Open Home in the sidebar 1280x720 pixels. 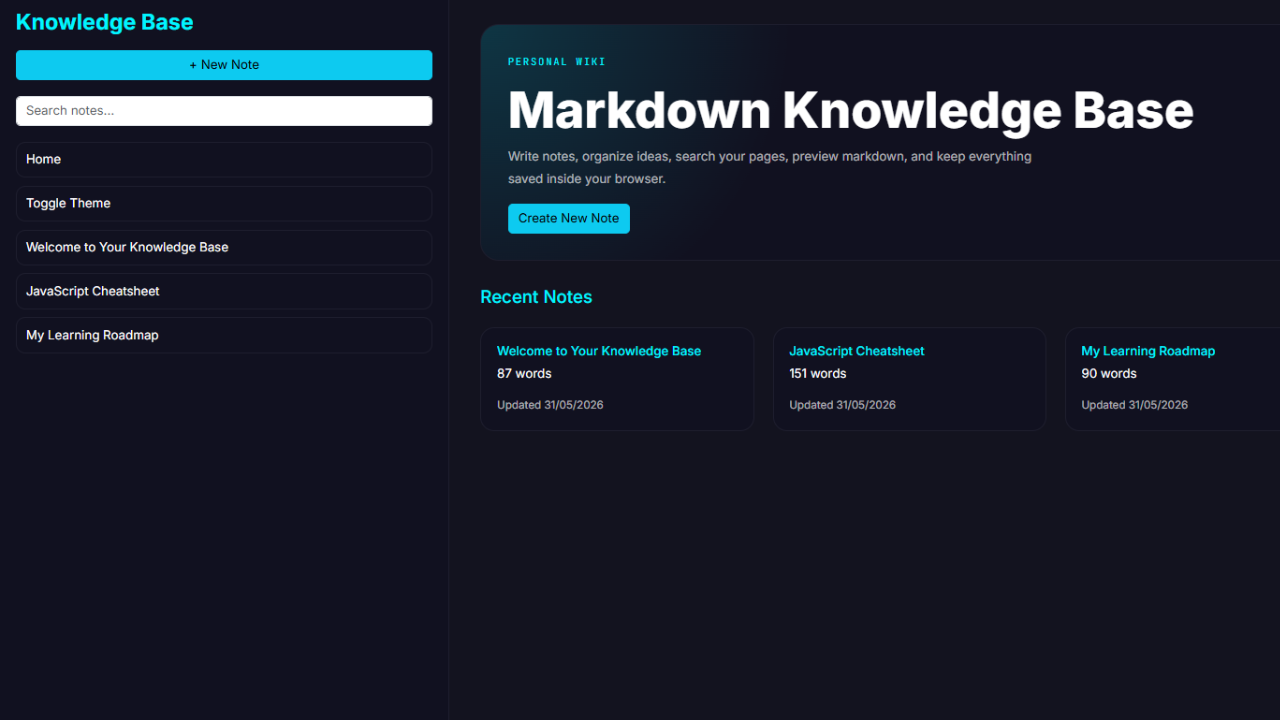click(x=224, y=160)
